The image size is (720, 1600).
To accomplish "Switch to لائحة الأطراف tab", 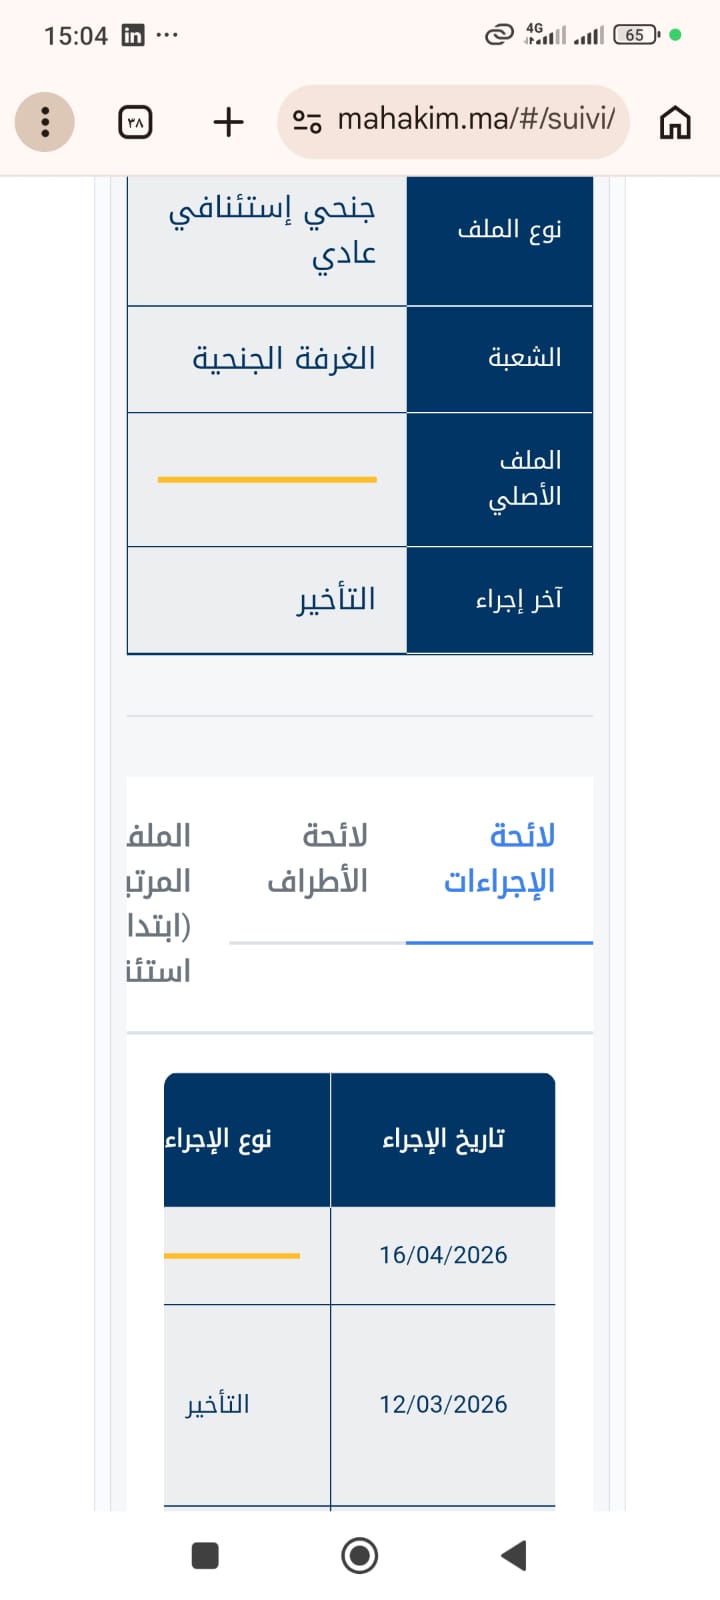I will (317, 858).
